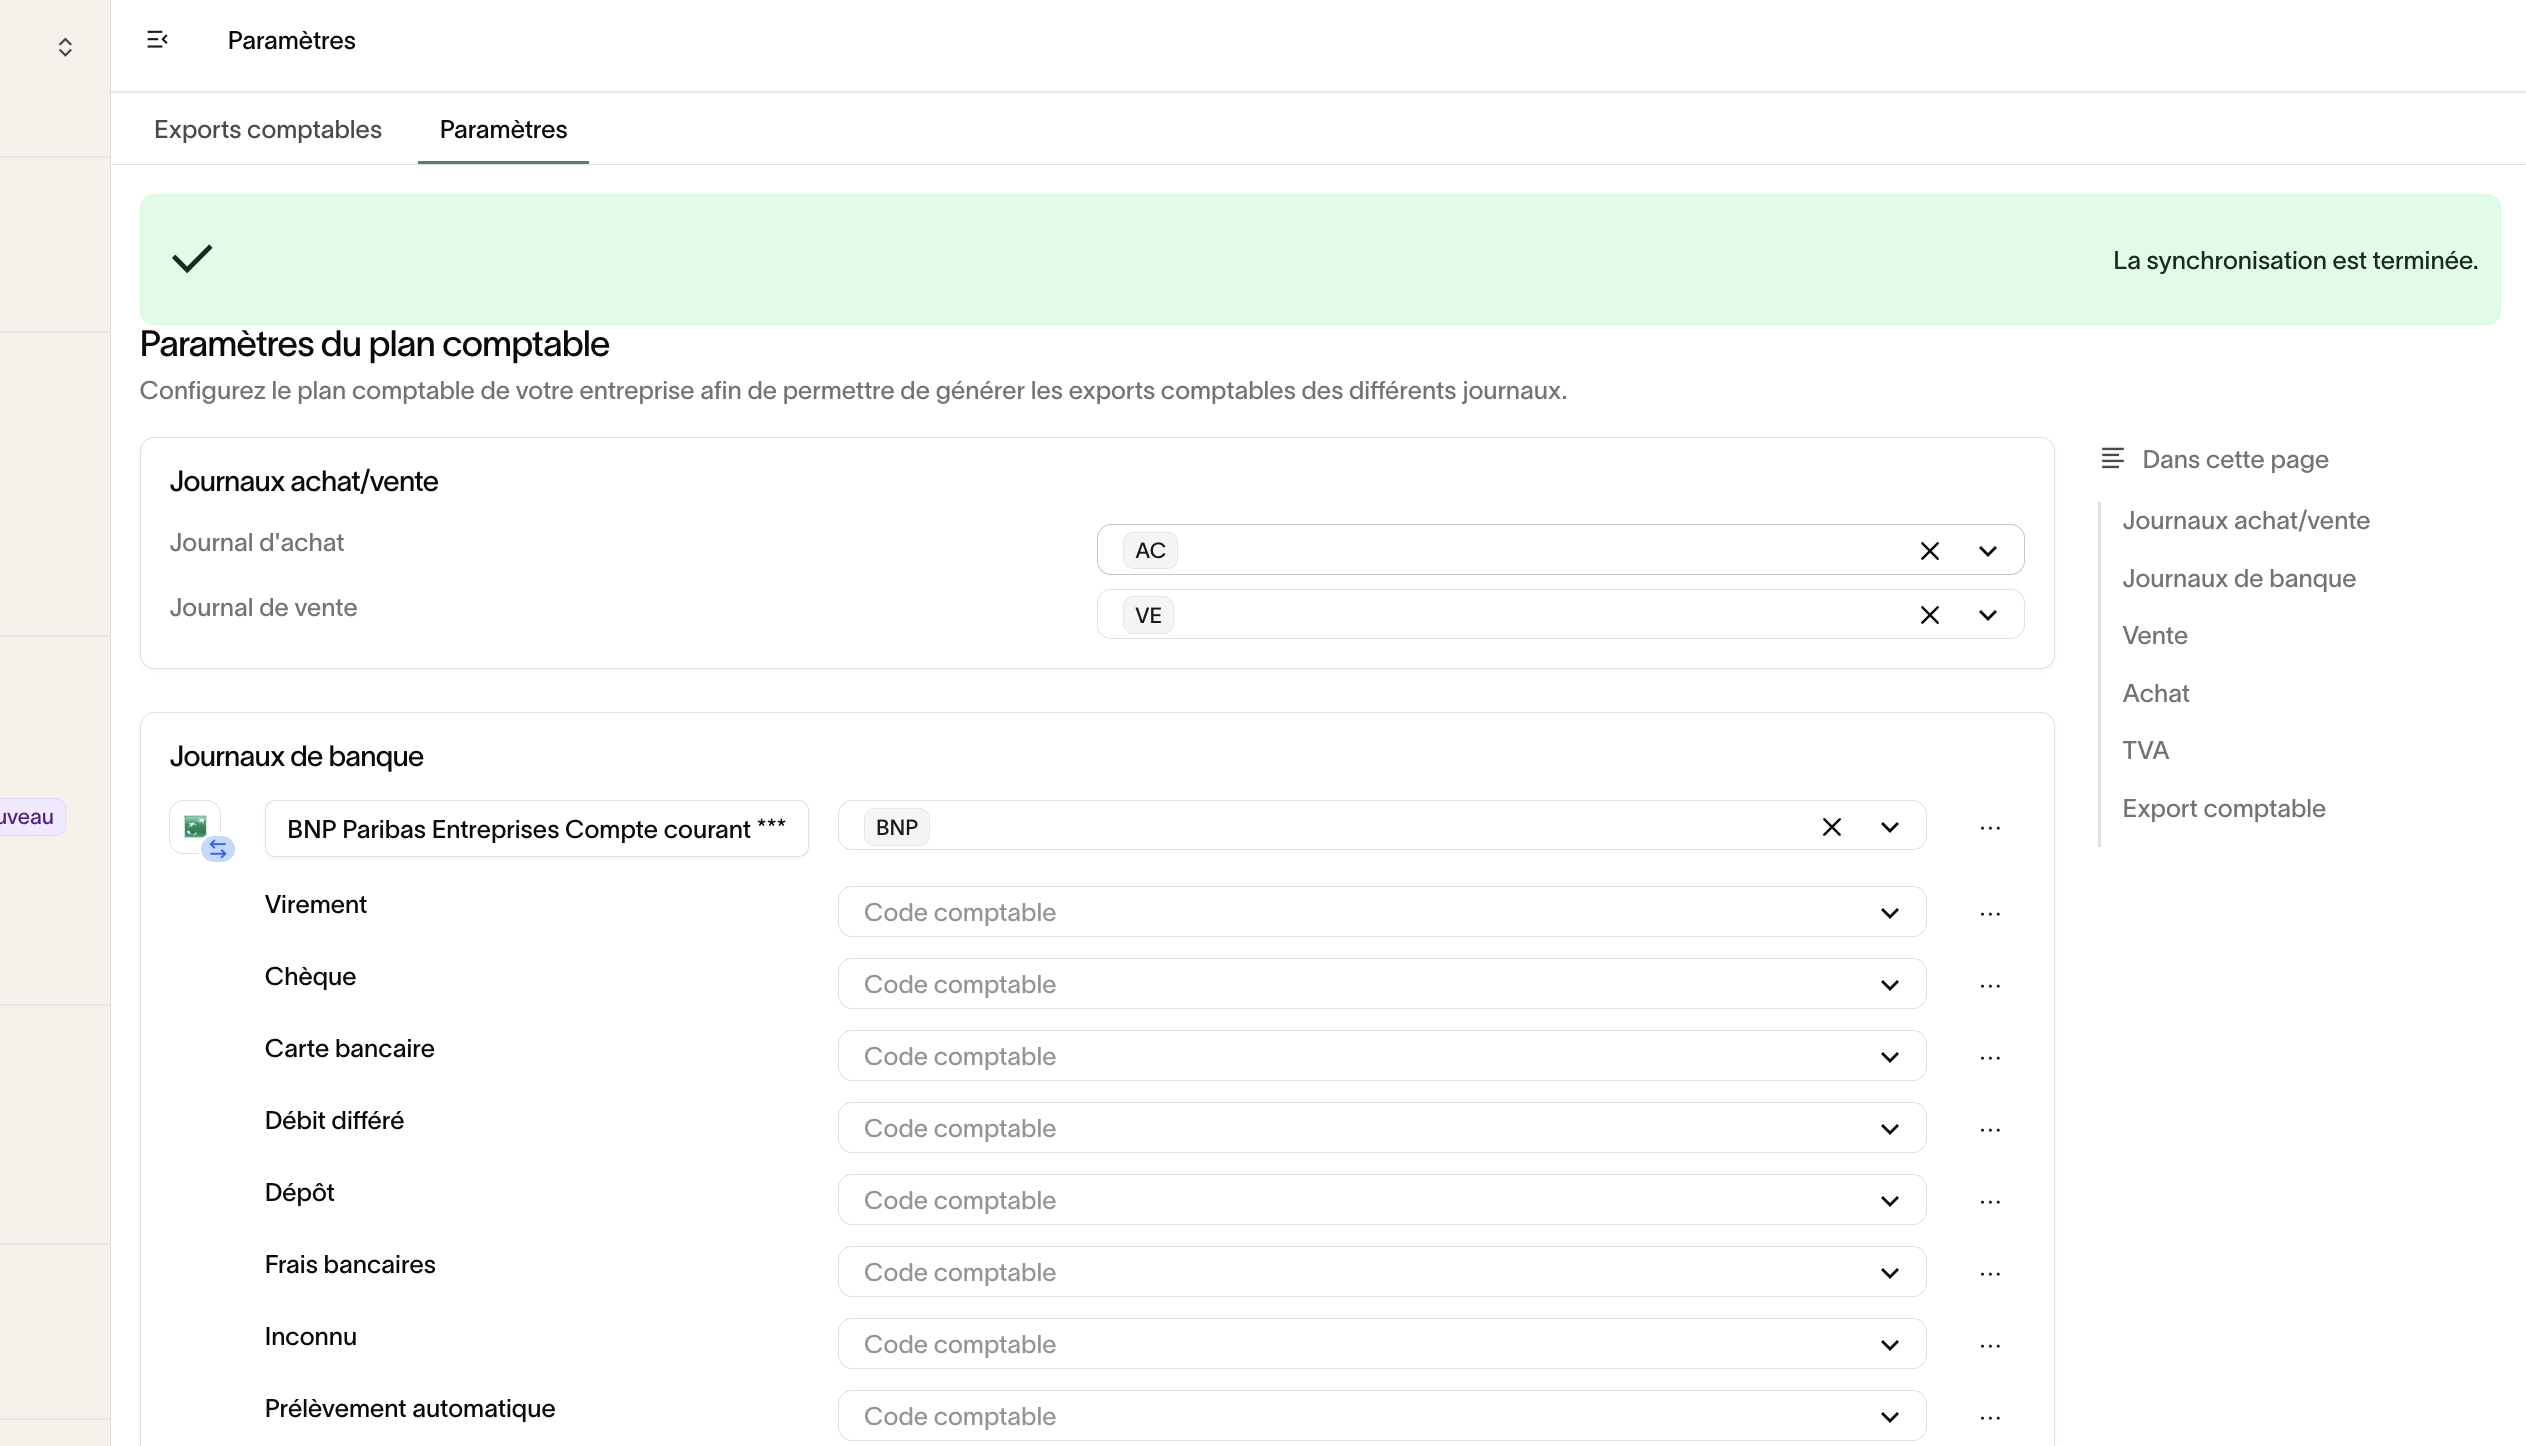
Task: Open Débit différé code comptable dropdown
Action: click(x=1888, y=1129)
